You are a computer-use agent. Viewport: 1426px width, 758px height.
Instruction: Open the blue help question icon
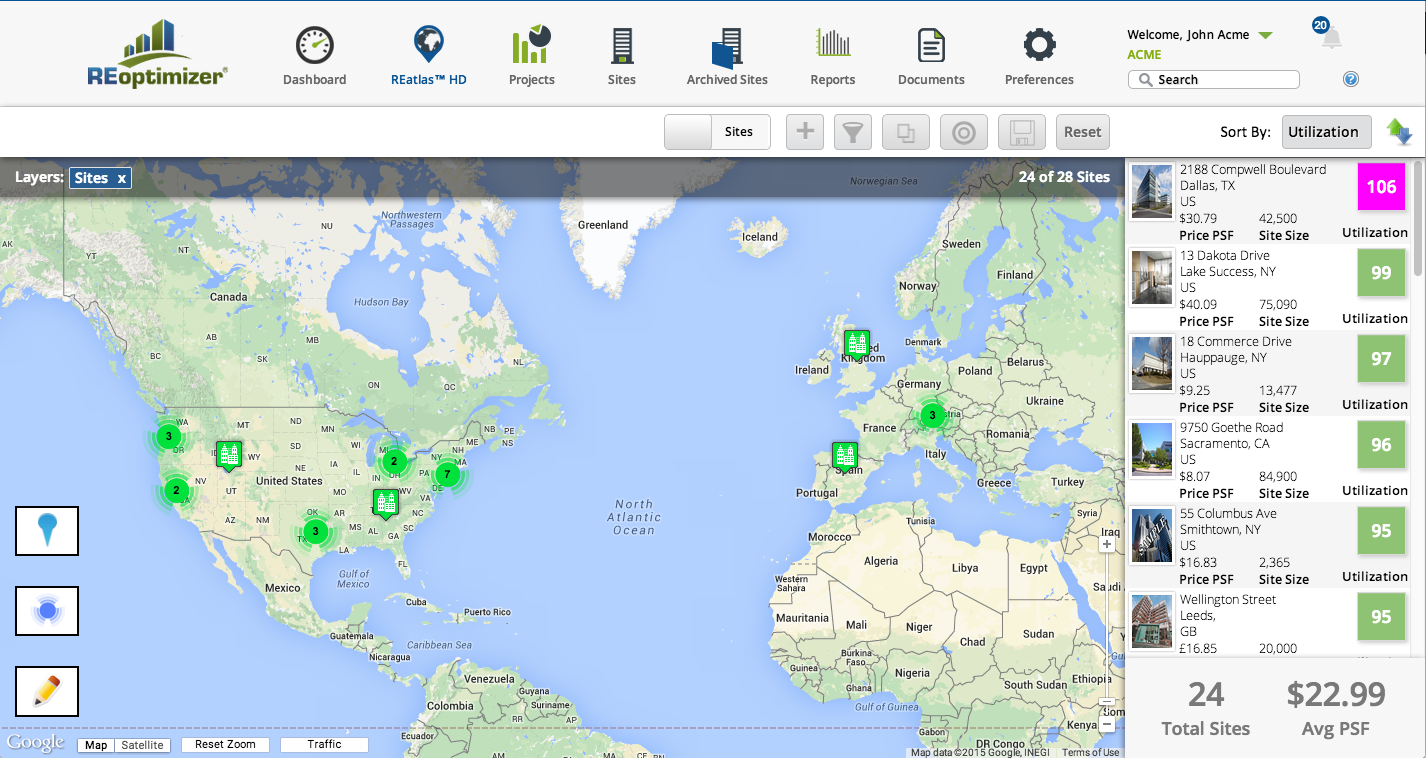click(1351, 79)
